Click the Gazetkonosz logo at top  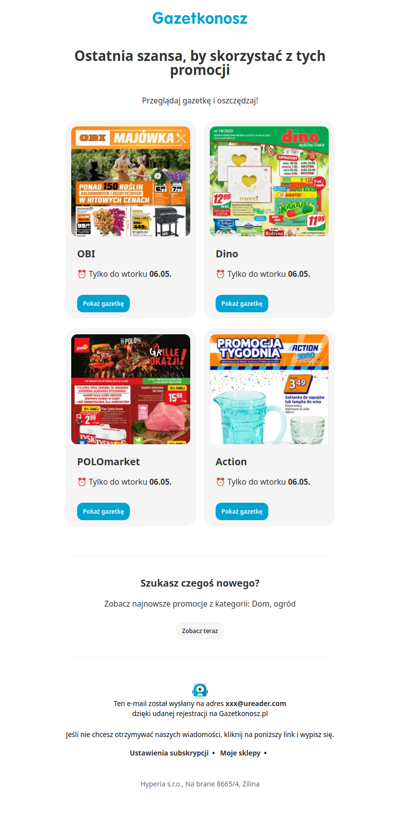coord(200,18)
